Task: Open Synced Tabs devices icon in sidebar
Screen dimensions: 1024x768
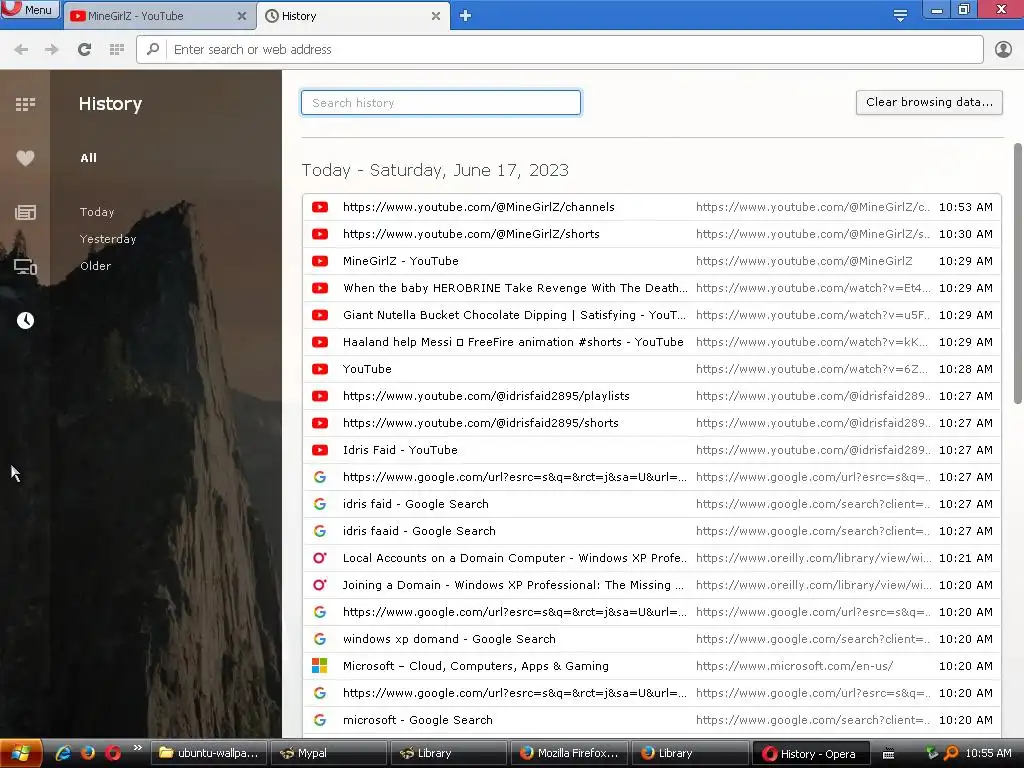Action: [25, 266]
